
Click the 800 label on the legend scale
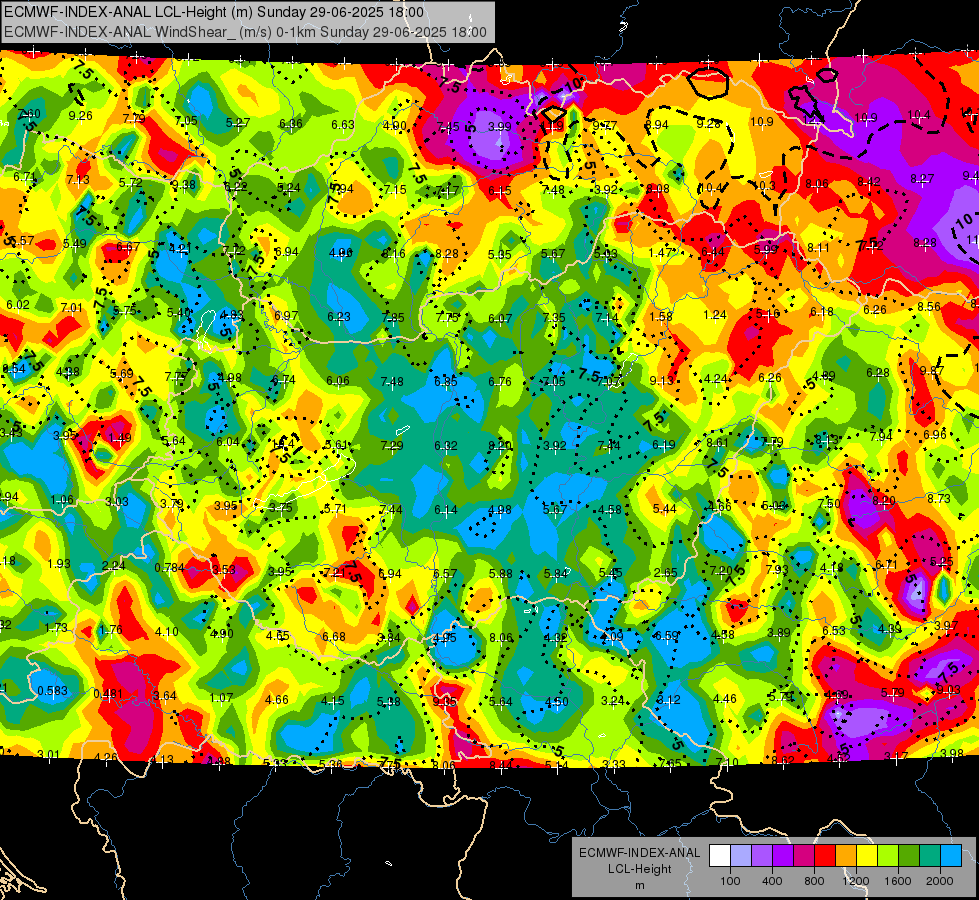(814, 881)
